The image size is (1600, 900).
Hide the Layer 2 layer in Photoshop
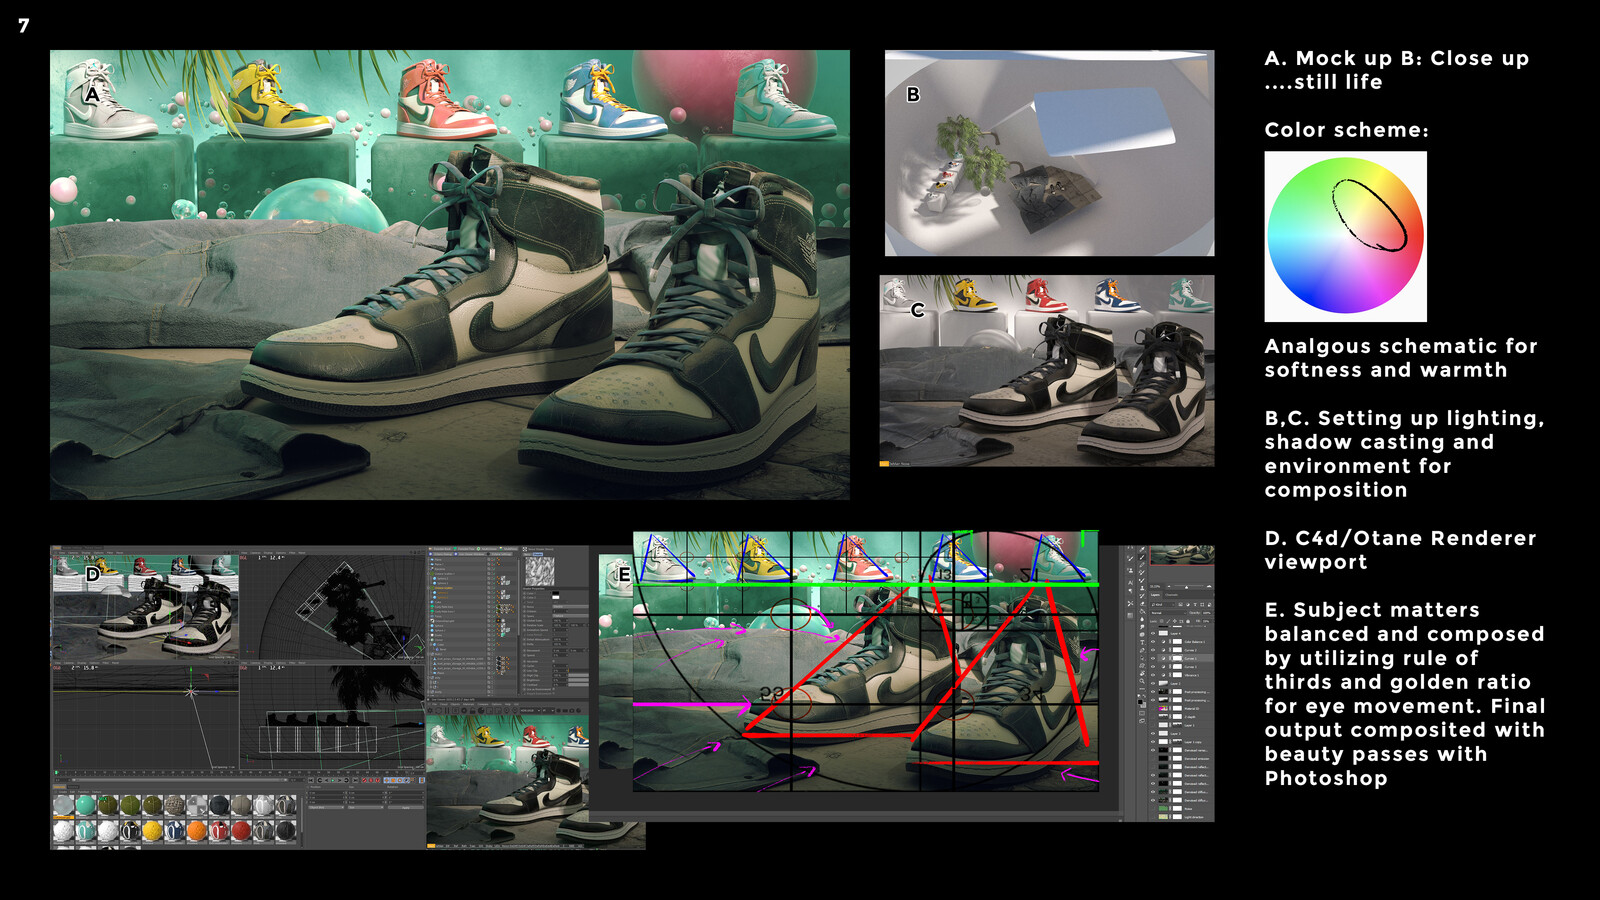(x=1152, y=683)
